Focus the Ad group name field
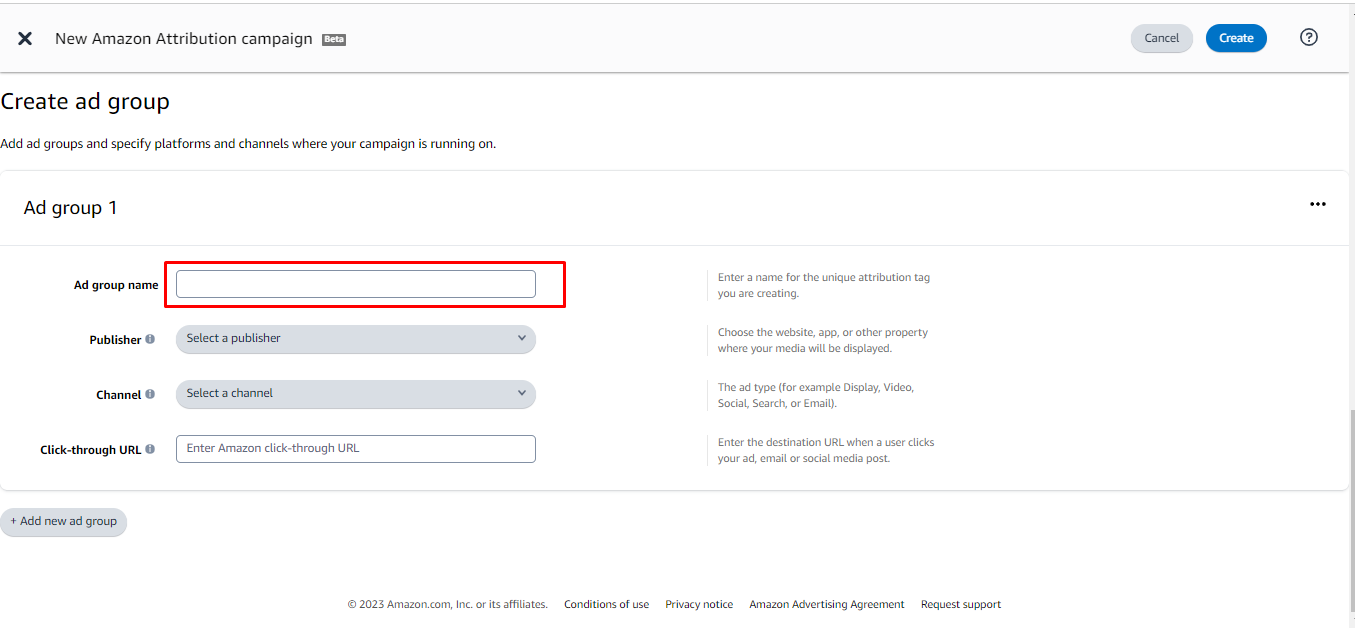Viewport: 1355px width, 628px height. pyautogui.click(x=356, y=284)
